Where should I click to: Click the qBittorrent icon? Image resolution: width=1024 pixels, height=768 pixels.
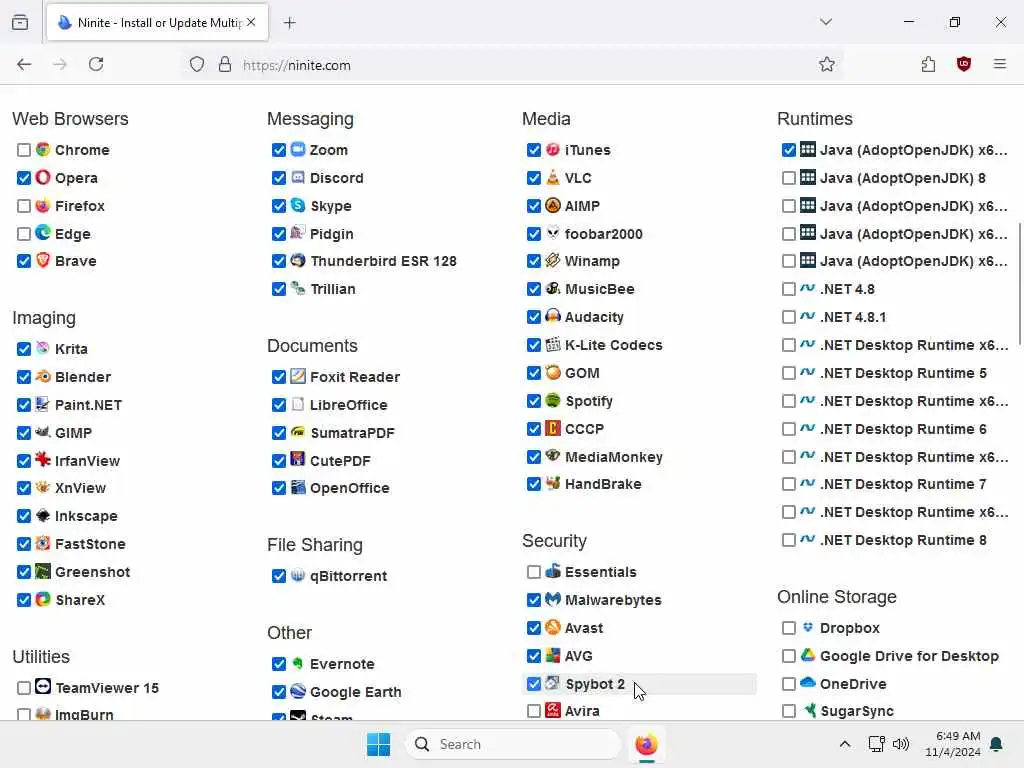(x=298, y=575)
